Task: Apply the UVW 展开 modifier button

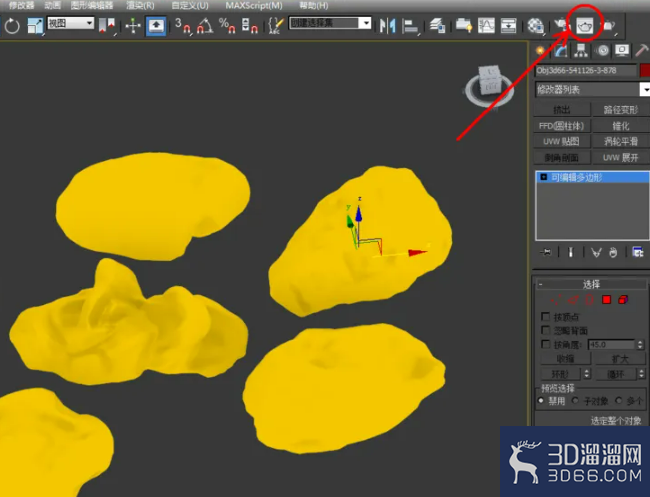Action: pyautogui.click(x=621, y=158)
